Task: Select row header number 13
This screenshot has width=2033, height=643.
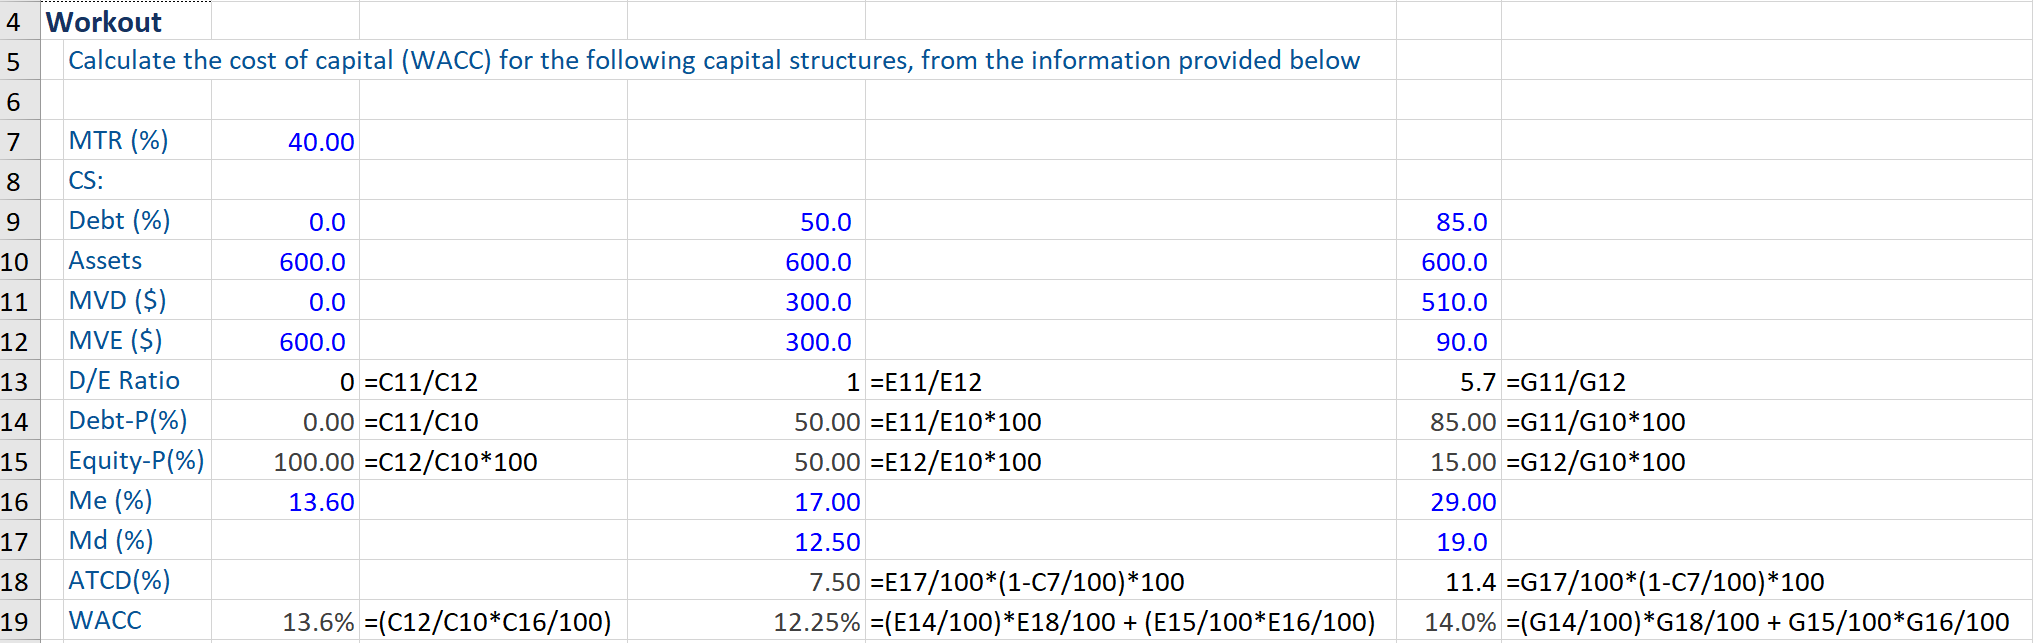Action: click(14, 382)
